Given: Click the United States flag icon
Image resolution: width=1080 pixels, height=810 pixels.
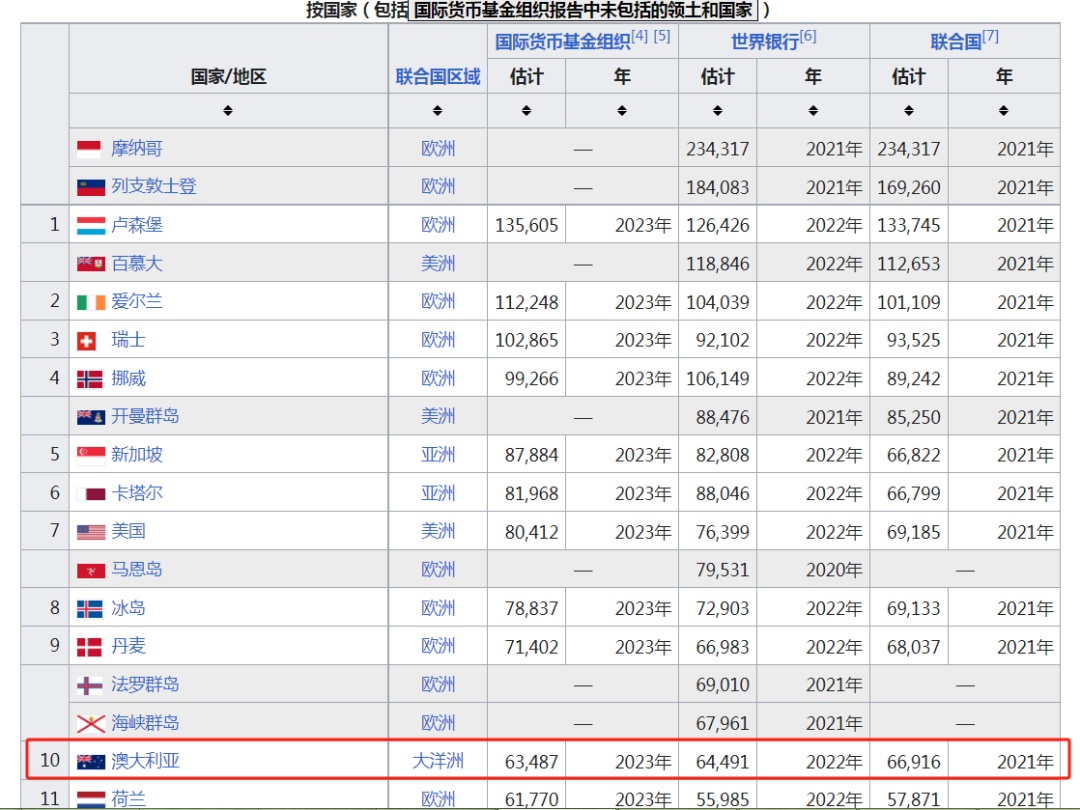Looking at the screenshot, I should pyautogui.click(x=90, y=532).
